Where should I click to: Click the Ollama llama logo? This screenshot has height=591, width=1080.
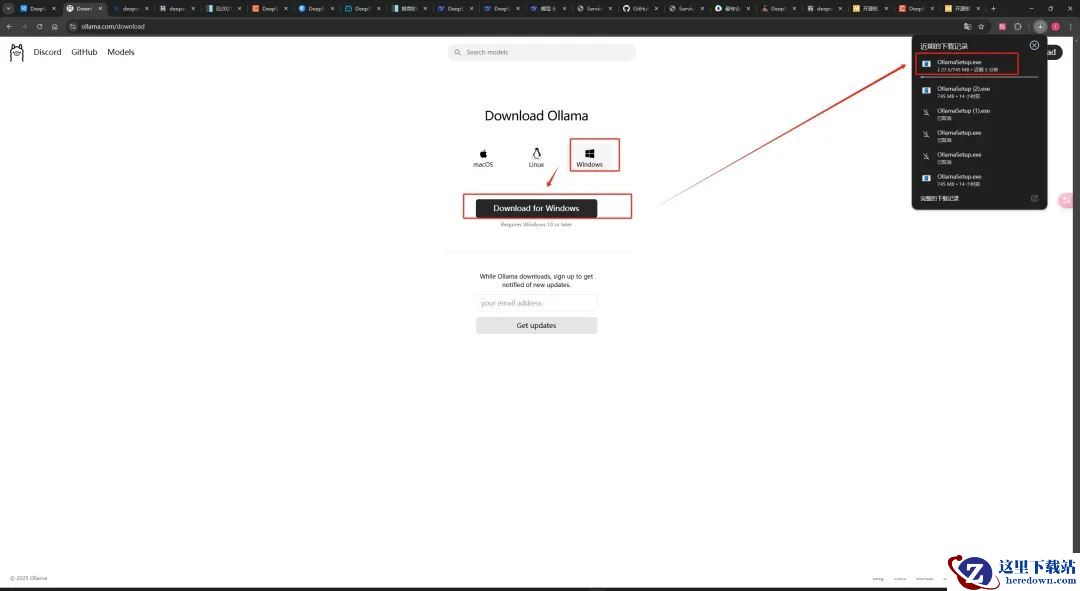(17, 52)
